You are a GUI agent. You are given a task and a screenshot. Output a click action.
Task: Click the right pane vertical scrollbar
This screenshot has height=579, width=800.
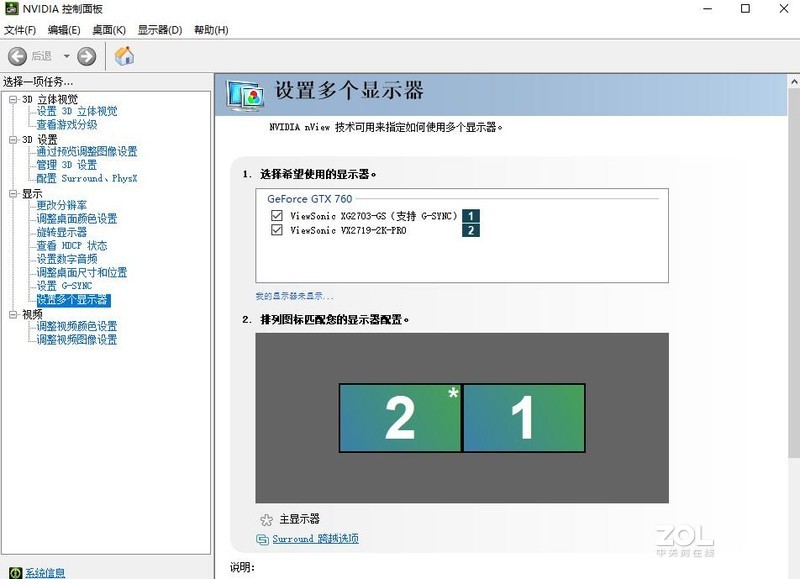coord(794,272)
